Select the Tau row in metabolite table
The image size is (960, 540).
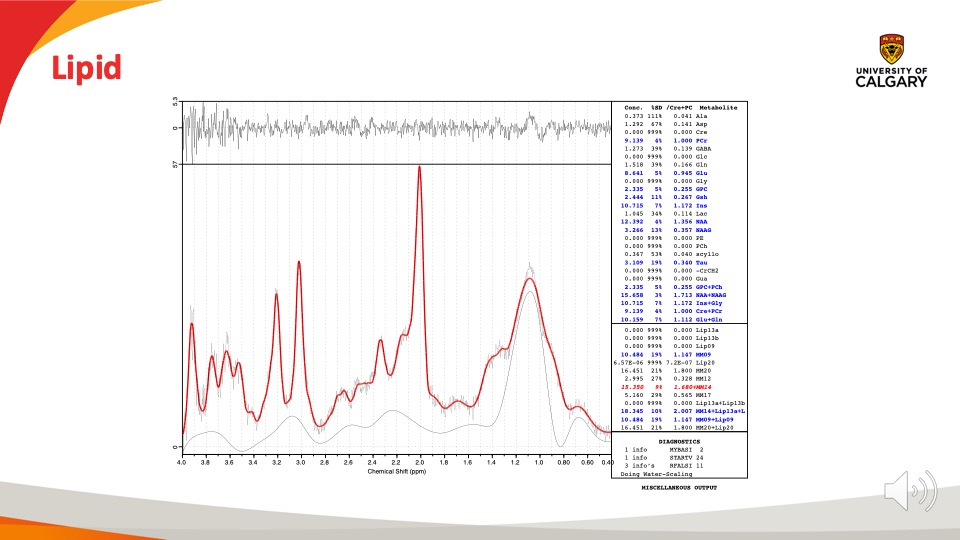(680, 262)
